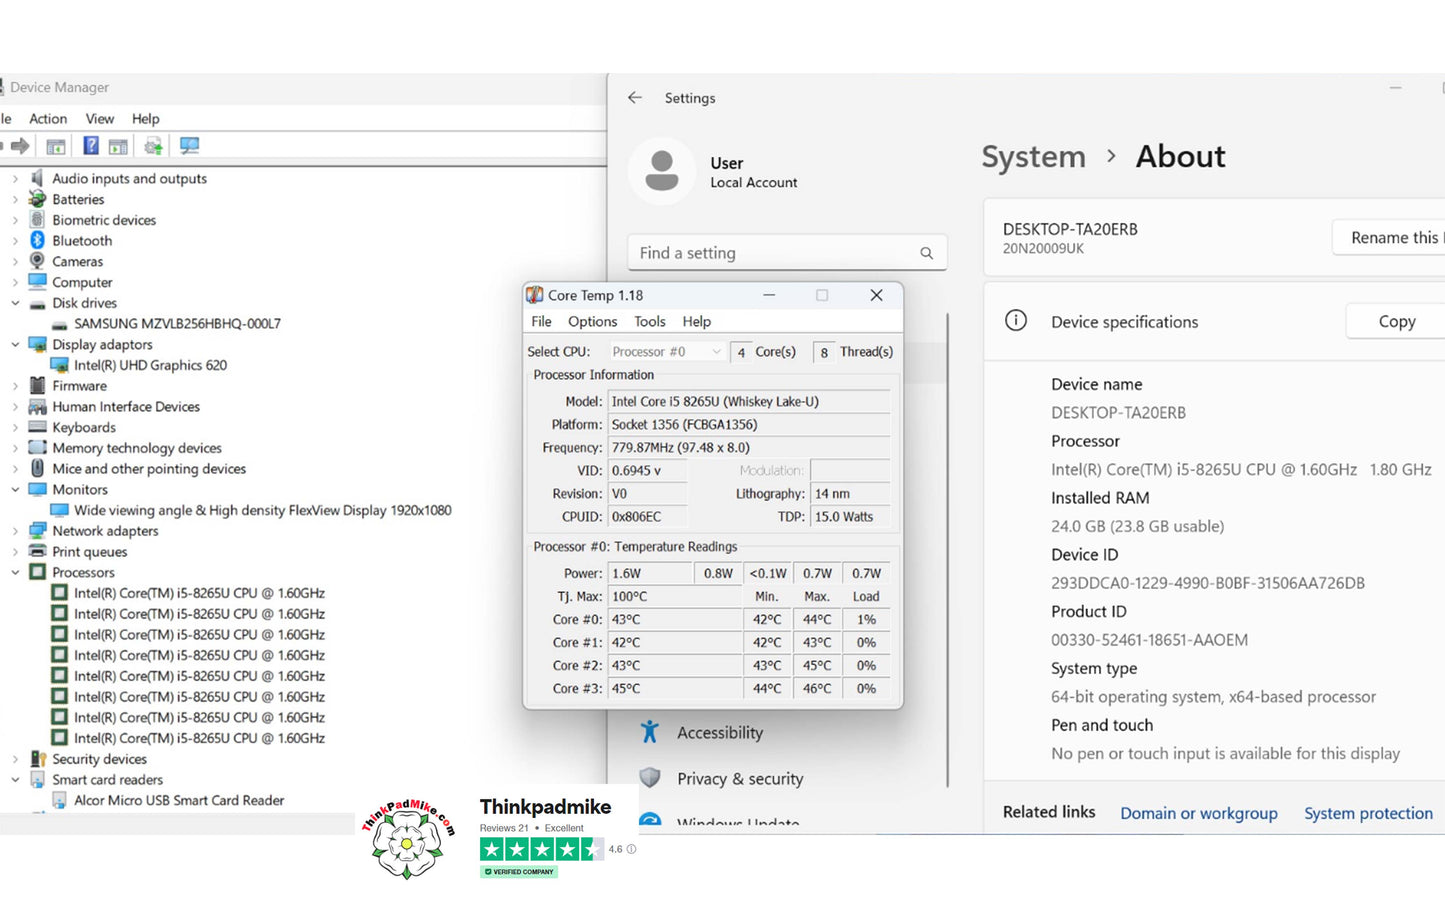Viewport: 1445px width, 908px height.
Task: Select the Batteries category icon
Action: 37,199
